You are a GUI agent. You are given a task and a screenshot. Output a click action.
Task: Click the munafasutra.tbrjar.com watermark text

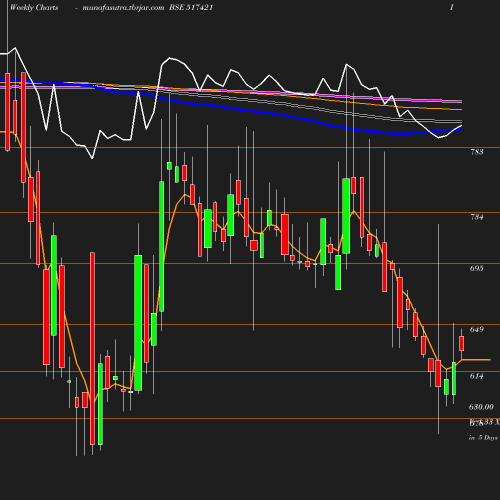coord(123,8)
